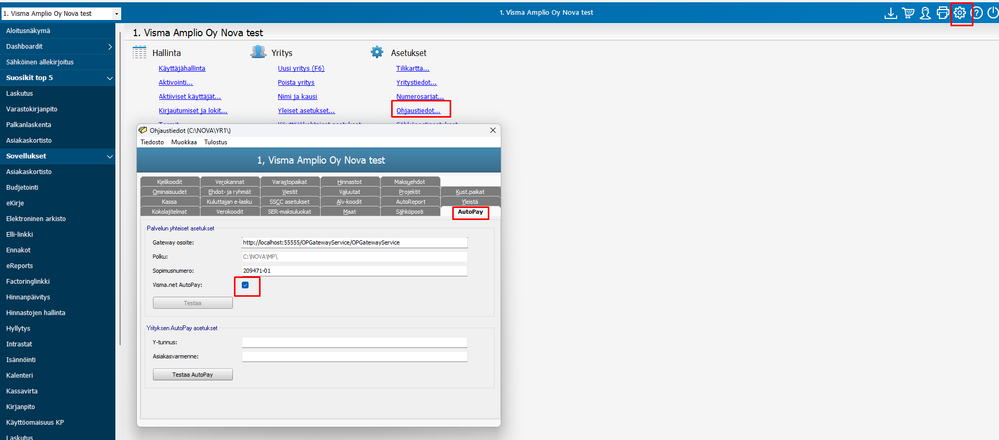The image size is (999, 440).
Task: Click the Poista yritys link
Action: (296, 82)
